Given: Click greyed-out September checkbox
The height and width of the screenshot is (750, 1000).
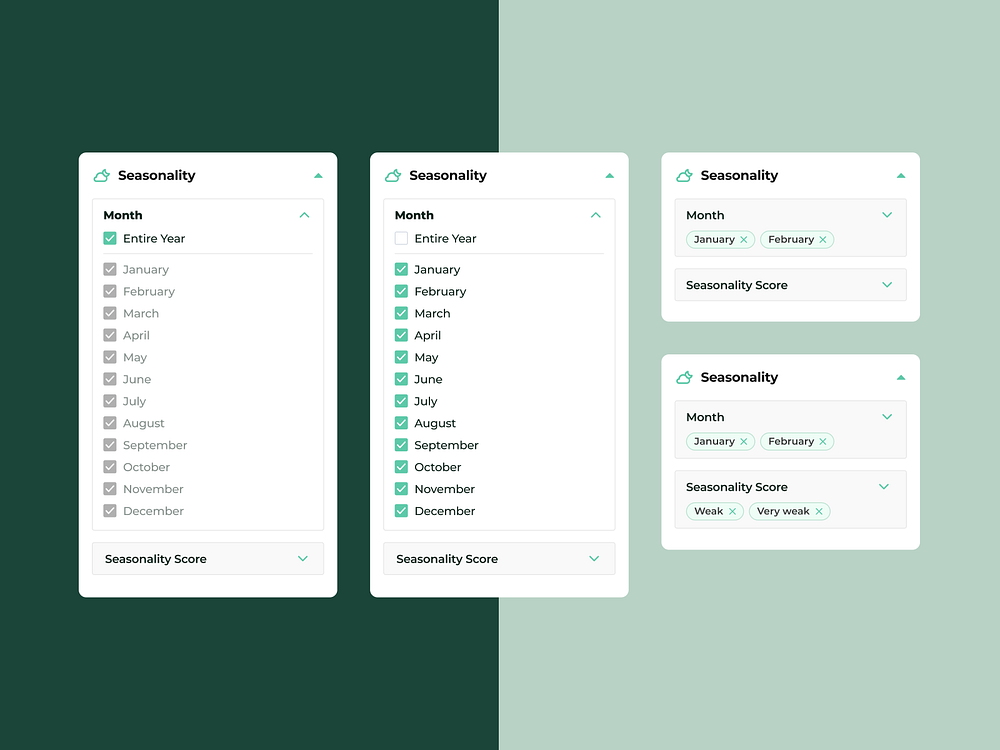Looking at the screenshot, I should tap(110, 445).
